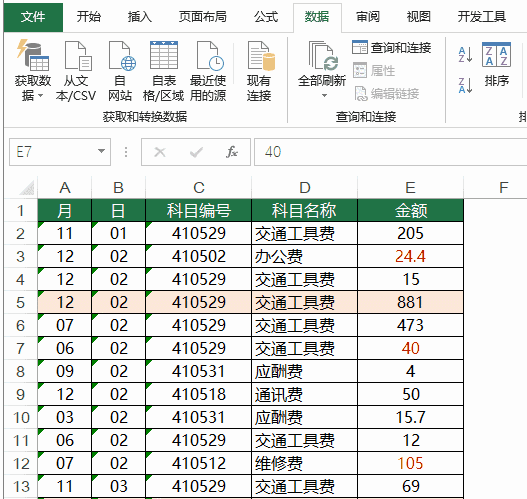Switch to the Insert (插入) tab
The width and height of the screenshot is (527, 499).
pos(139,17)
